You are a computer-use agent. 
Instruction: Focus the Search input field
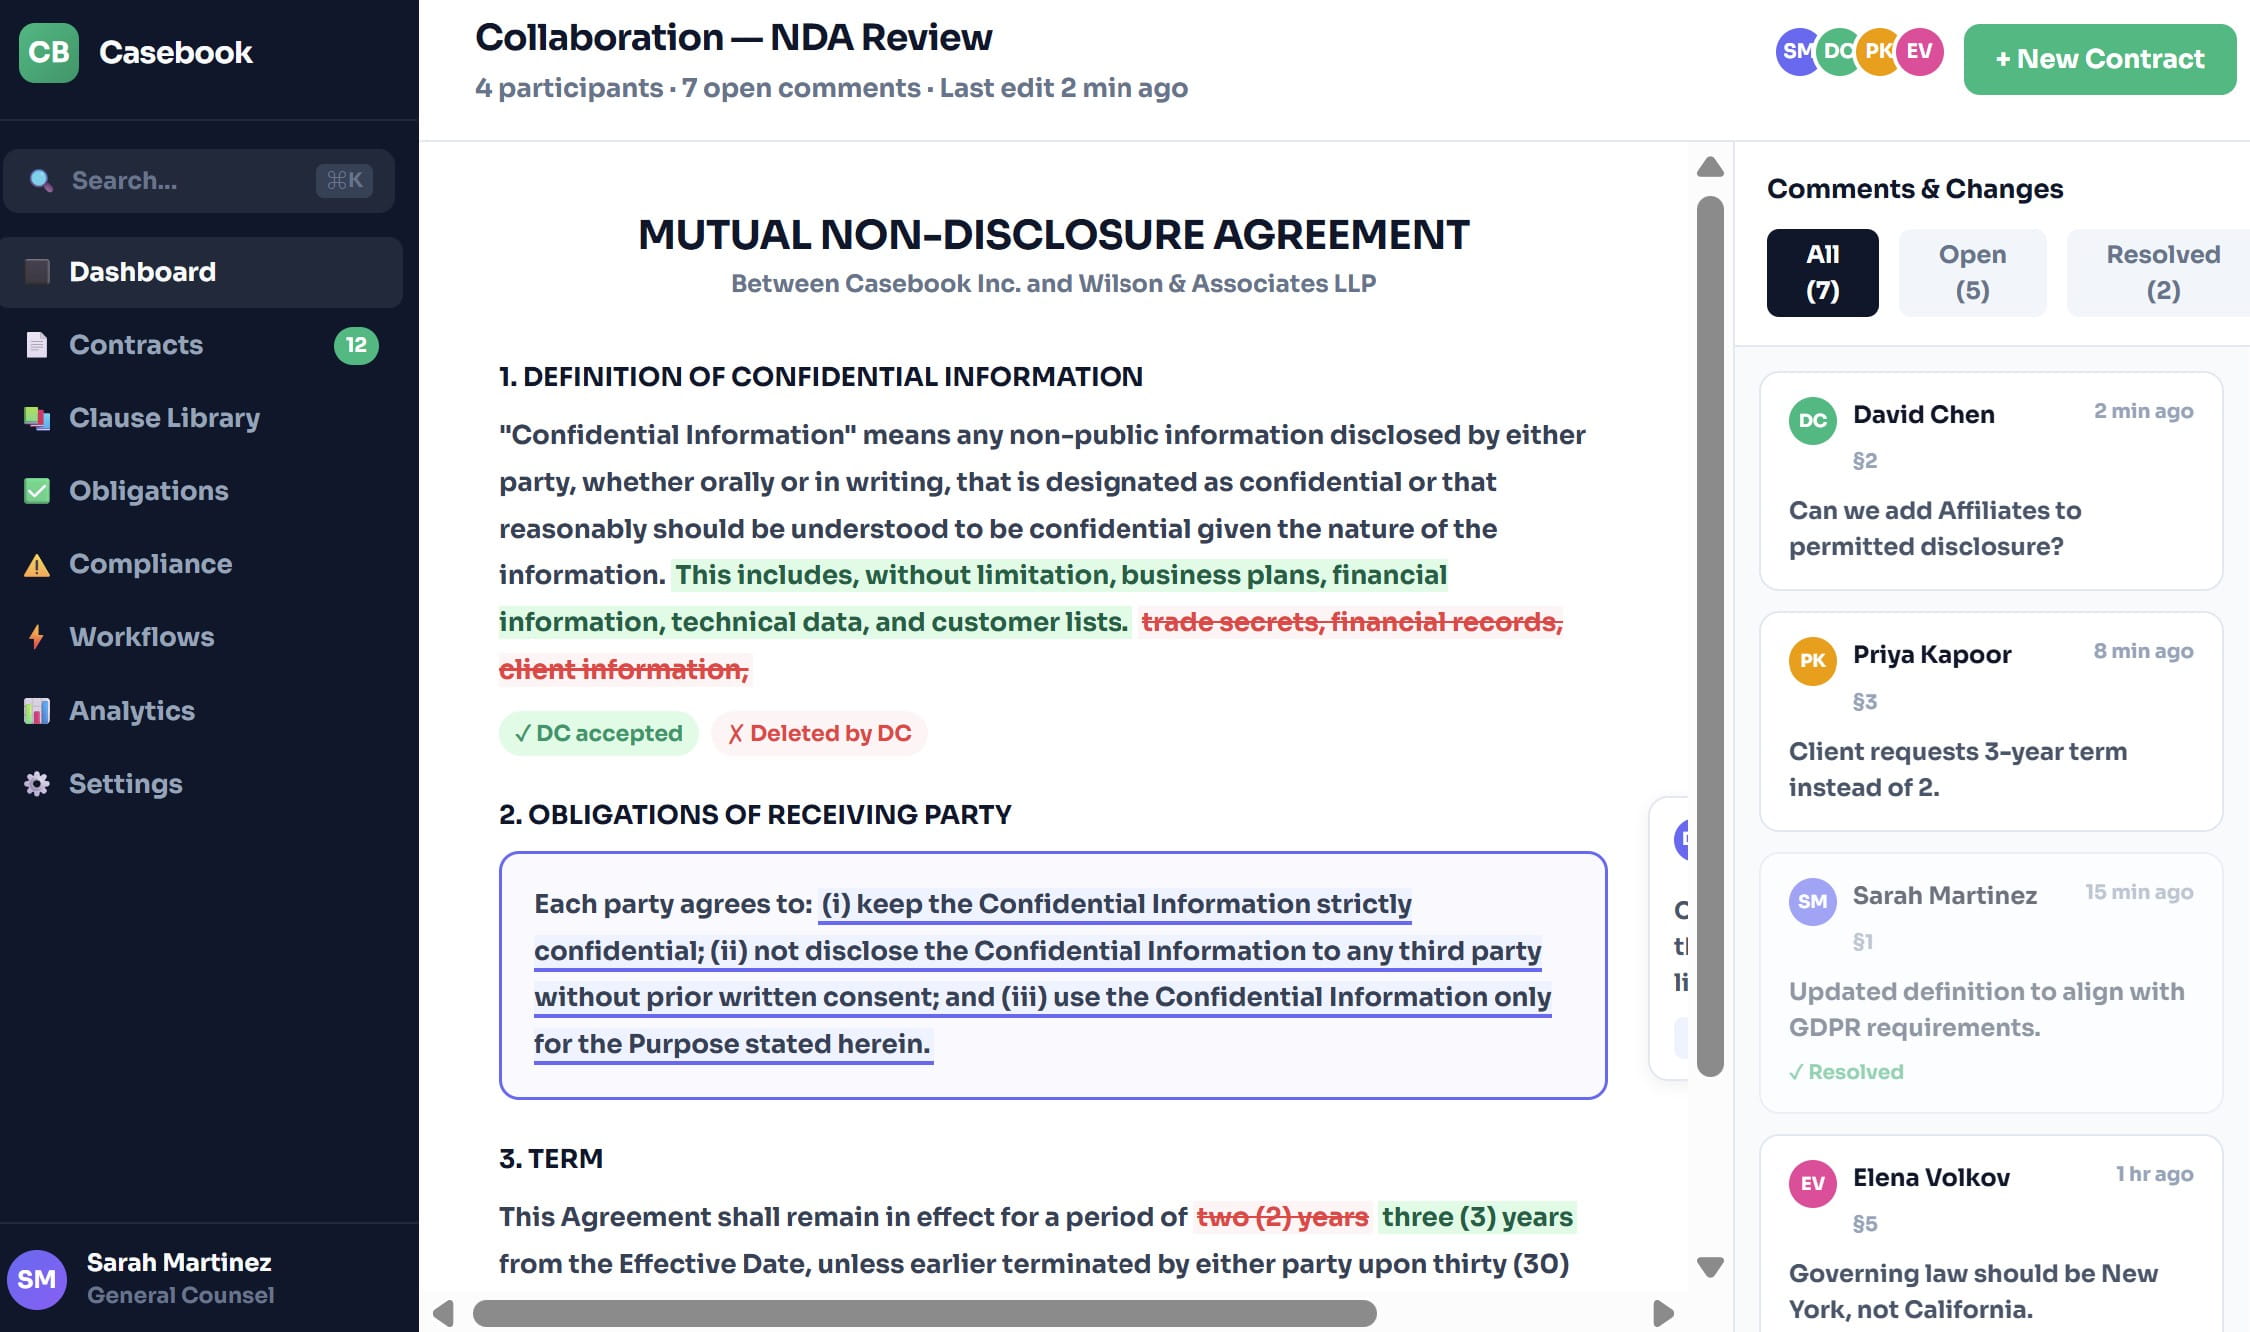[x=190, y=181]
